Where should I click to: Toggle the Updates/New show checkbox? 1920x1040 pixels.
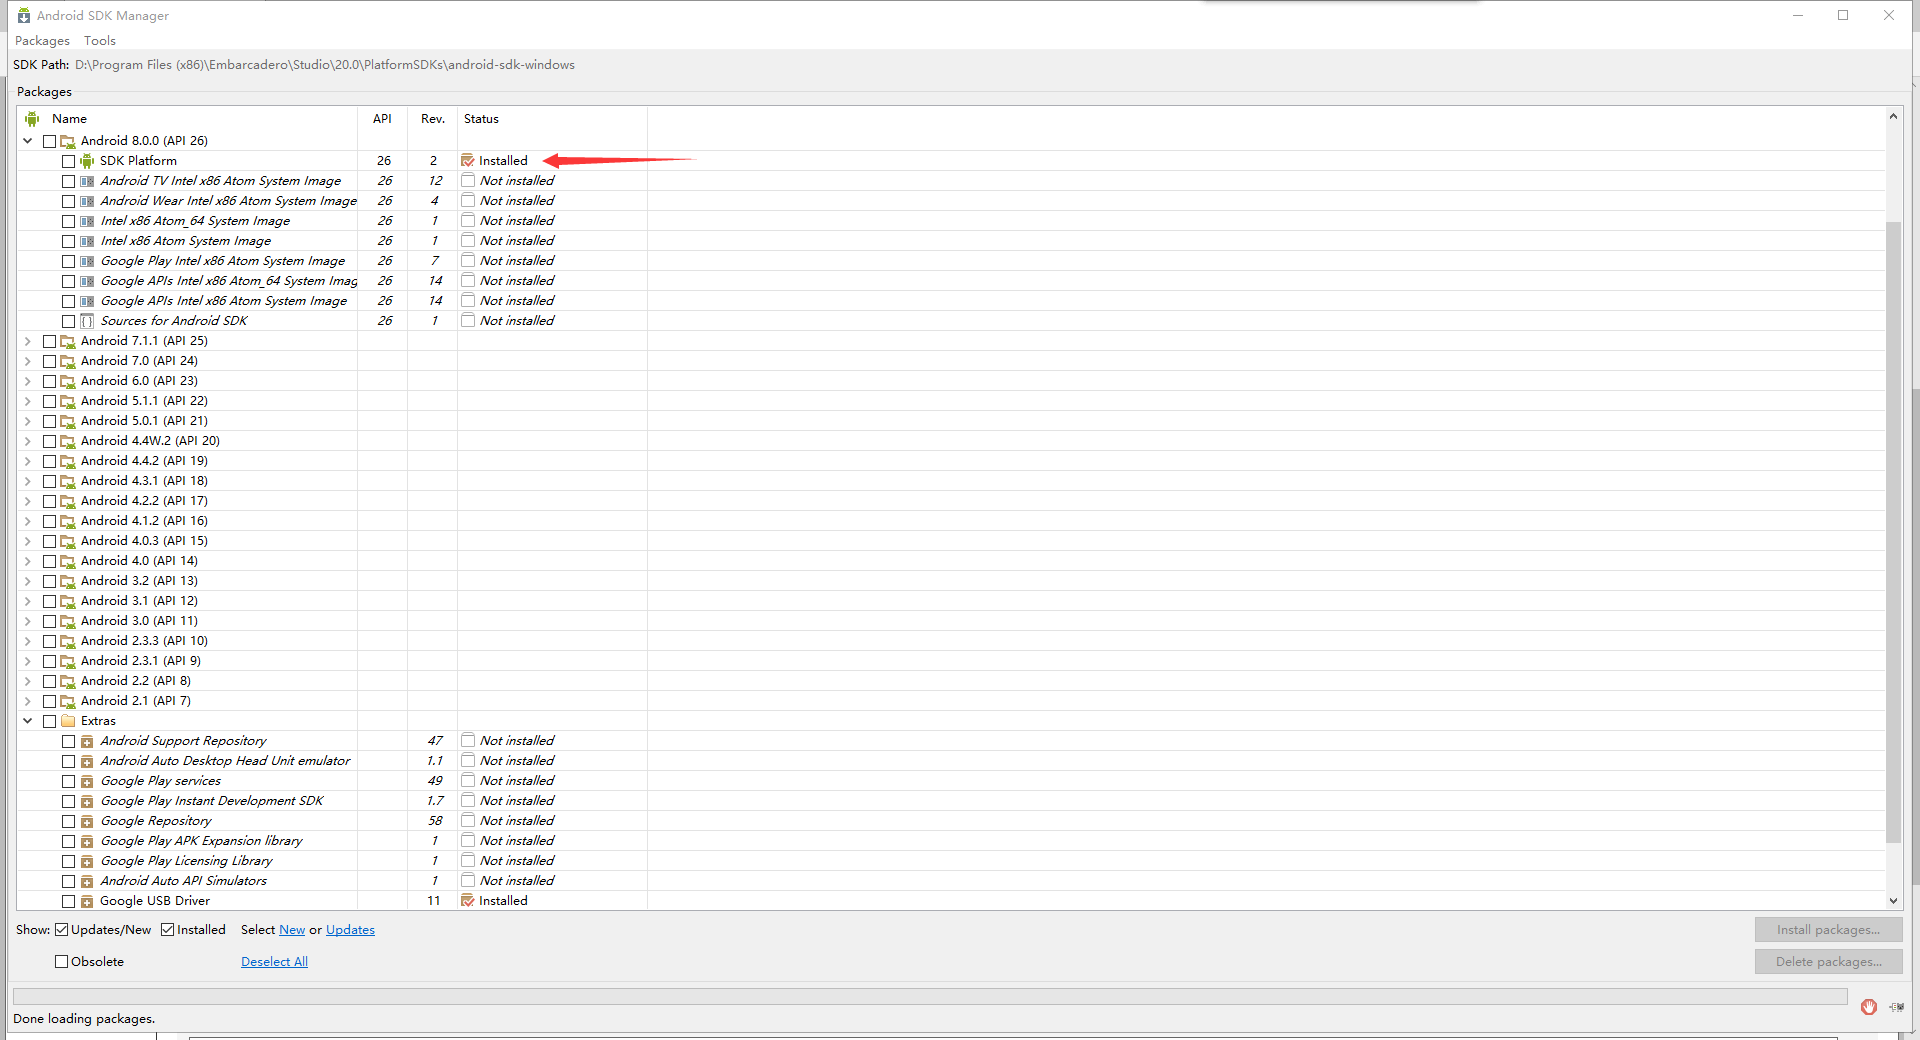tap(62, 930)
